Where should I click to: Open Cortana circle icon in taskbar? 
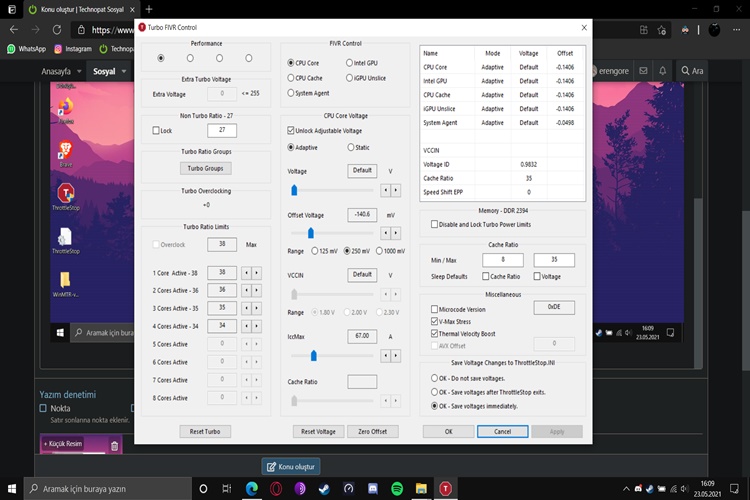pyautogui.click(x=203, y=489)
